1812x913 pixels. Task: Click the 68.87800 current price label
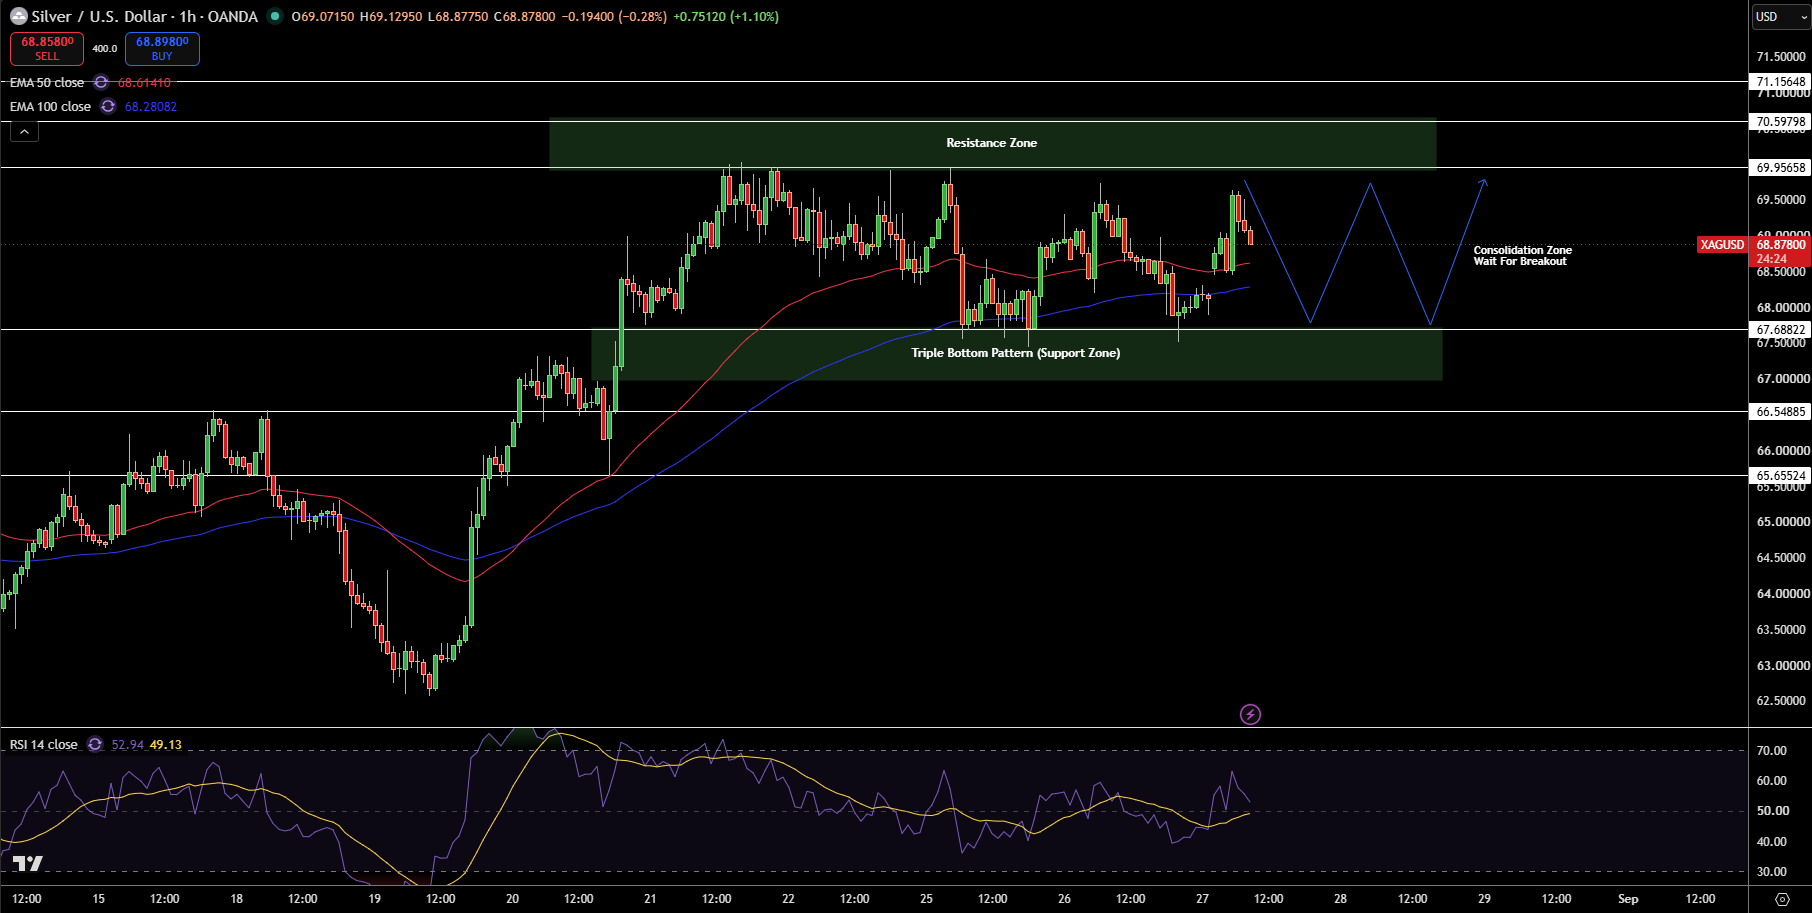(1781, 245)
